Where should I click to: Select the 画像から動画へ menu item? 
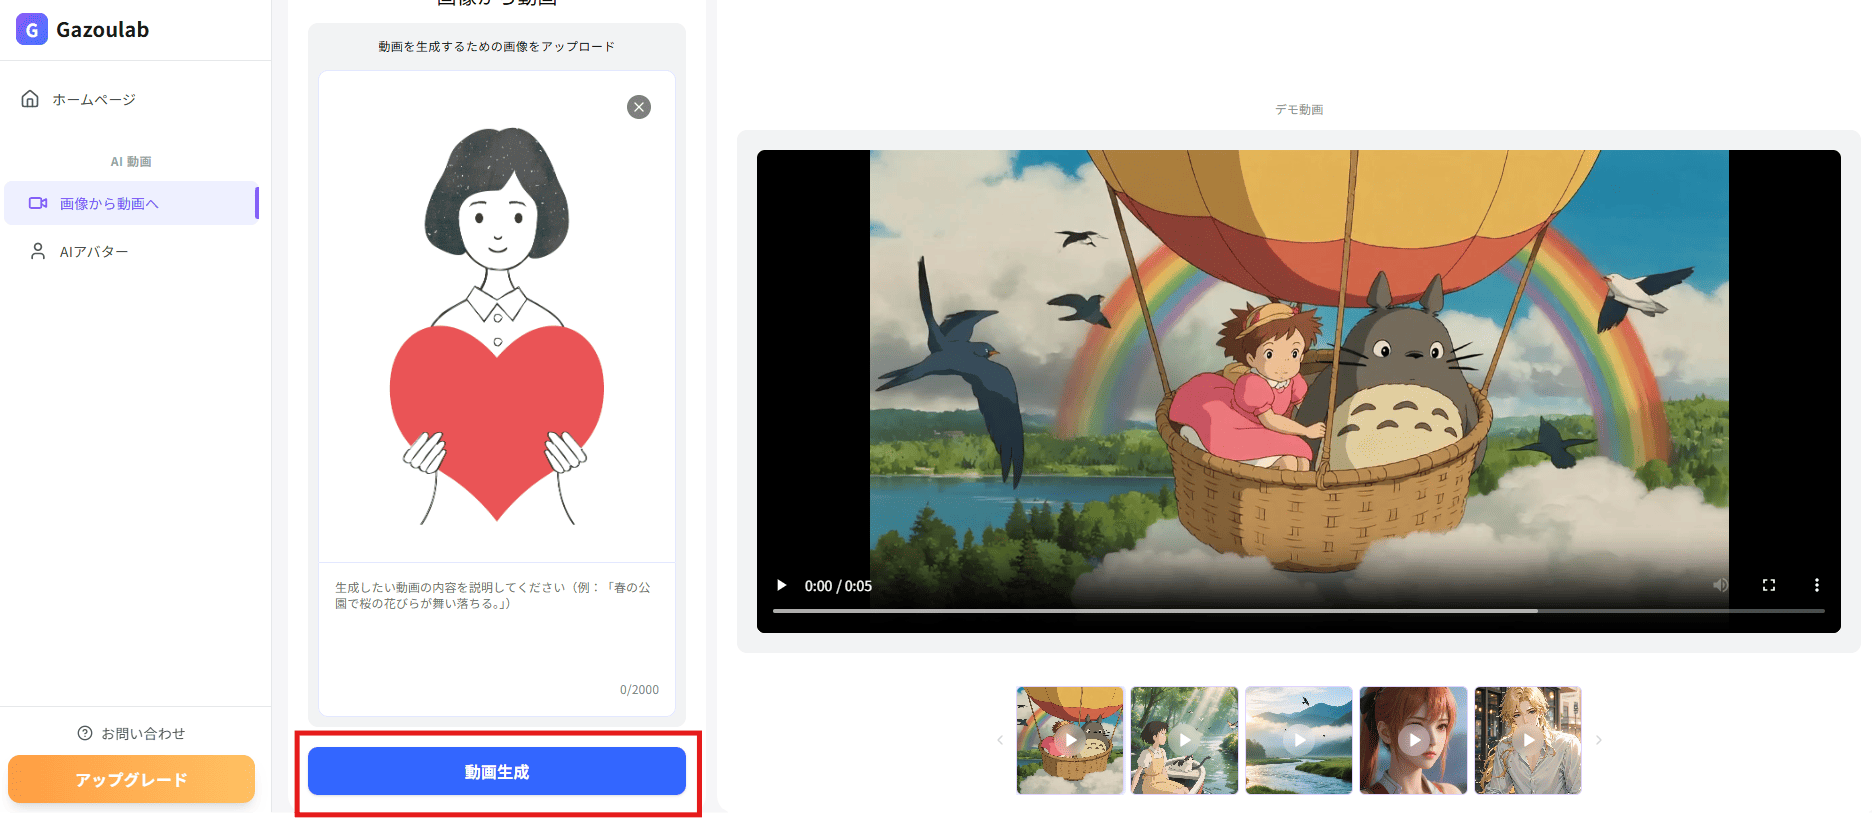[x=131, y=203]
